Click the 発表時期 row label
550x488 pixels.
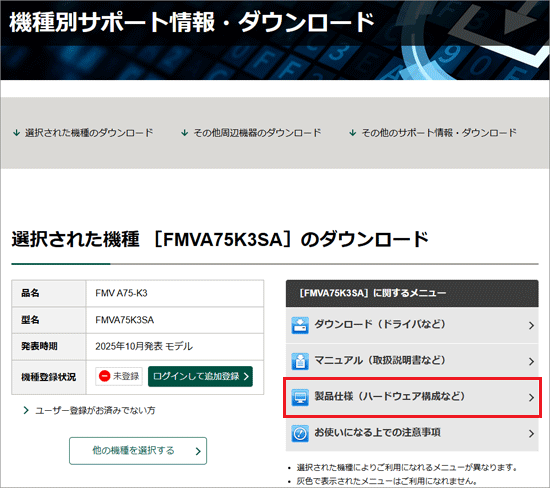(x=39, y=347)
